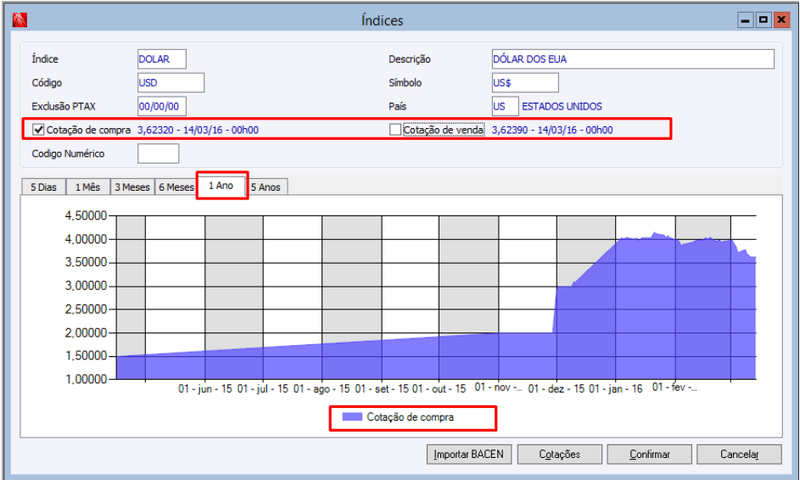Edit the Descrição field DÓLAR DOS EUA
Screen dimensions: 800x480
(x=633, y=59)
